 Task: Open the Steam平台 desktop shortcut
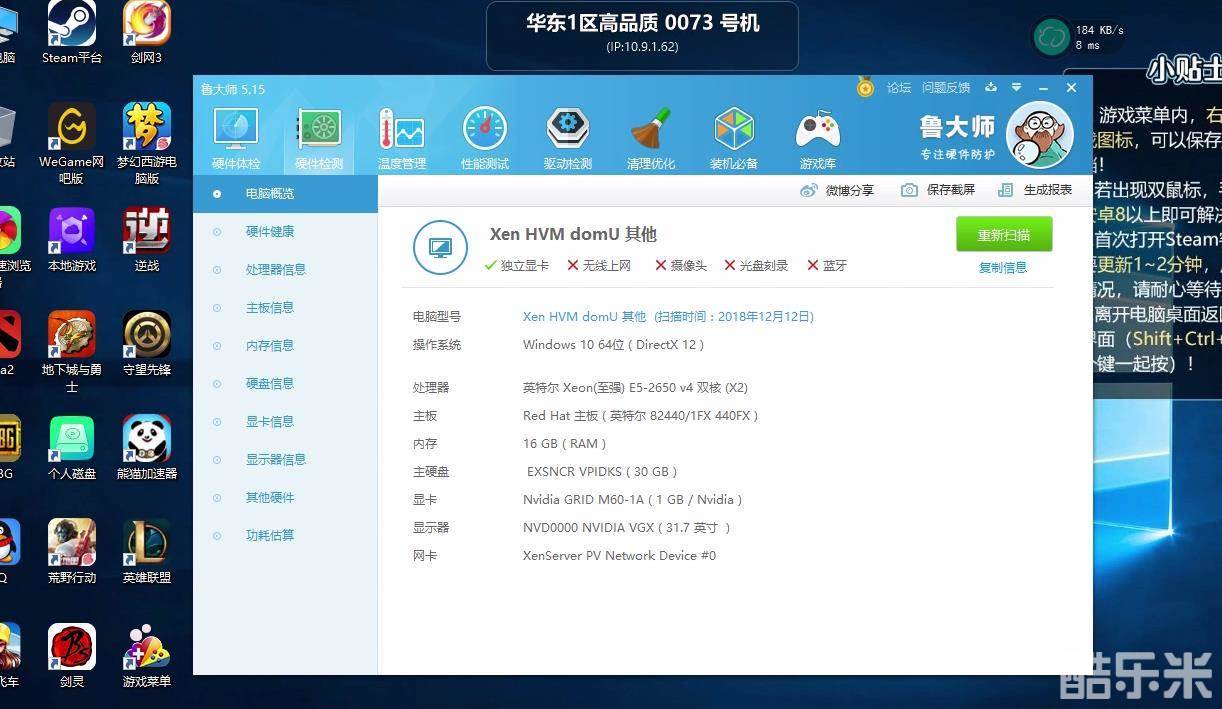coord(72,33)
